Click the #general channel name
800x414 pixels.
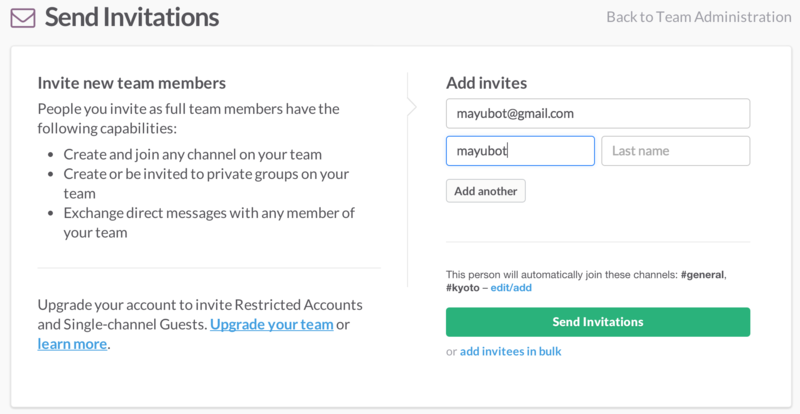pos(703,274)
